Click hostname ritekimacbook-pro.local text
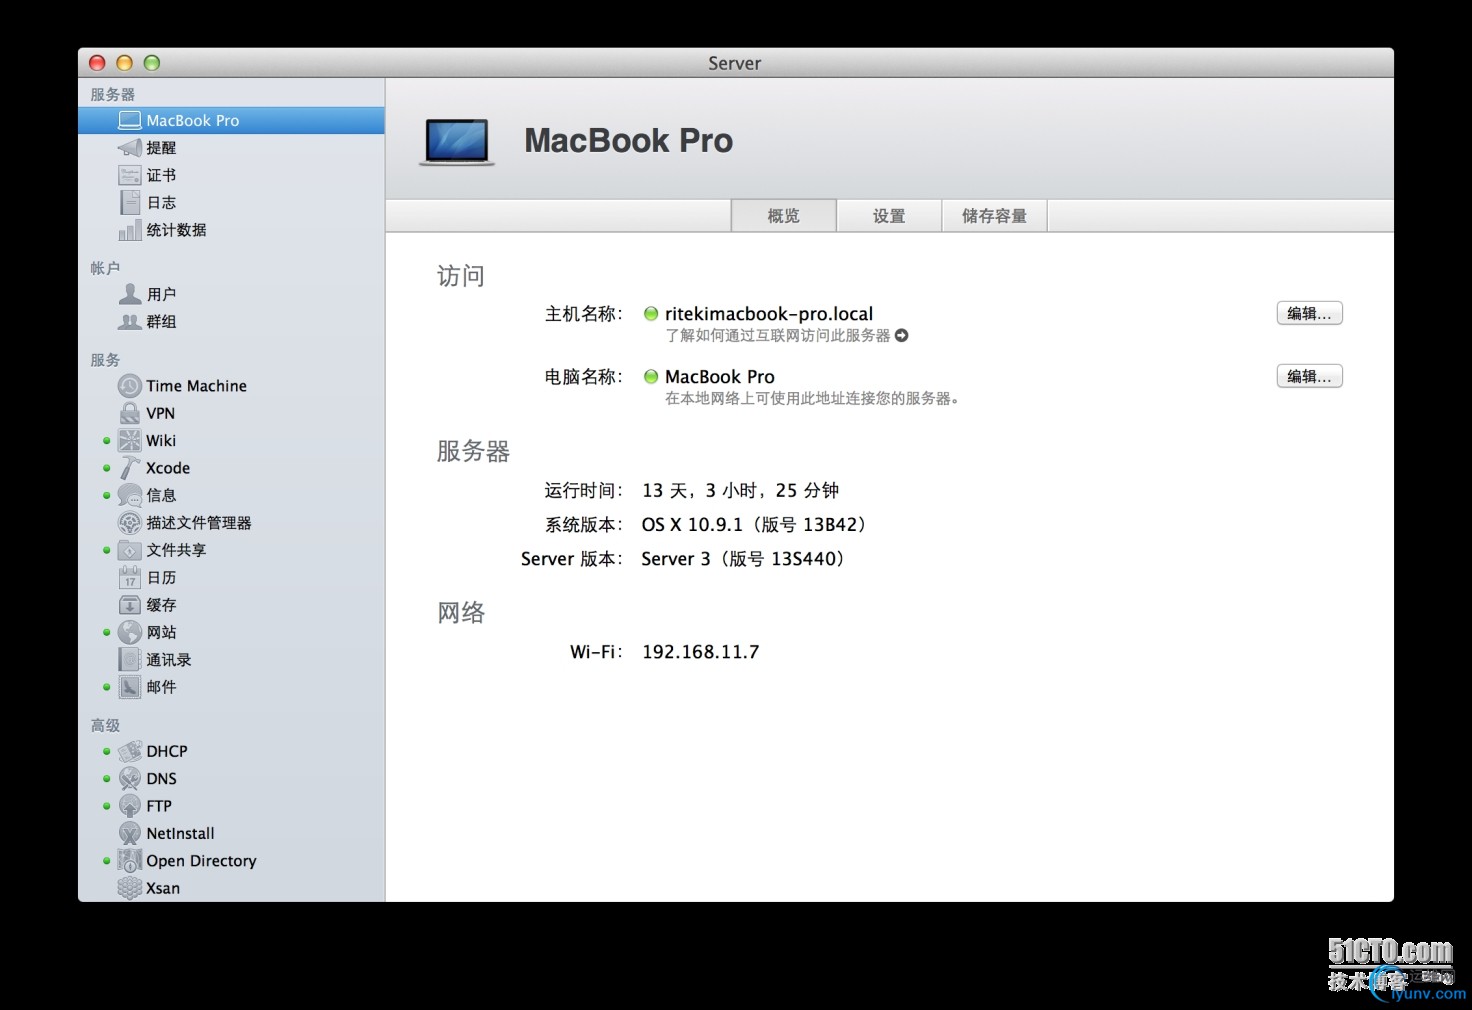The height and width of the screenshot is (1010, 1472). pyautogui.click(x=769, y=314)
